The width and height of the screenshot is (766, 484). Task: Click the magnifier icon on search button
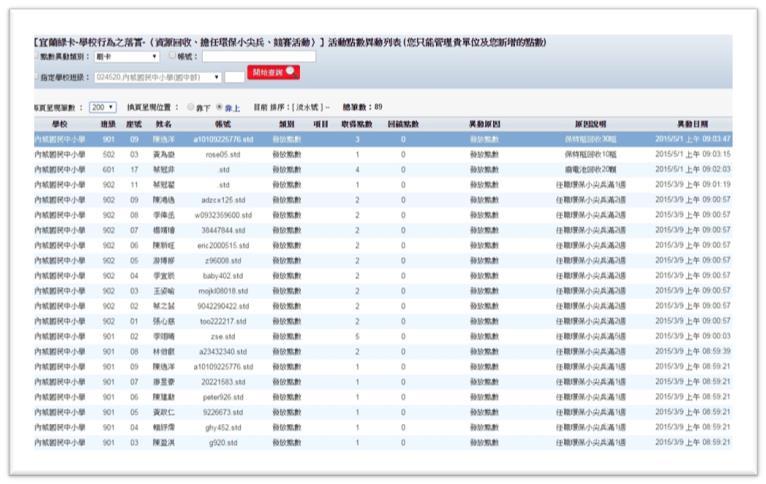(290, 72)
